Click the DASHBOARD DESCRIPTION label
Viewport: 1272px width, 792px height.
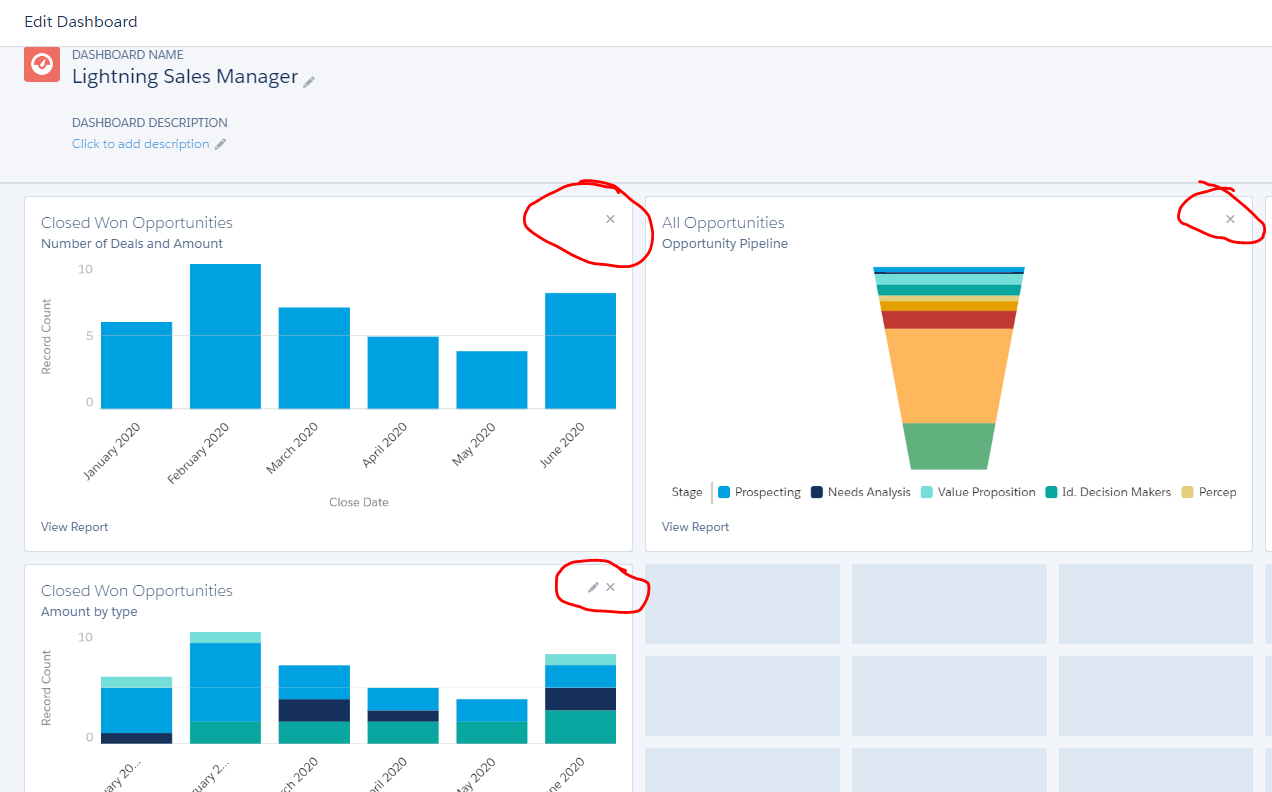point(150,123)
